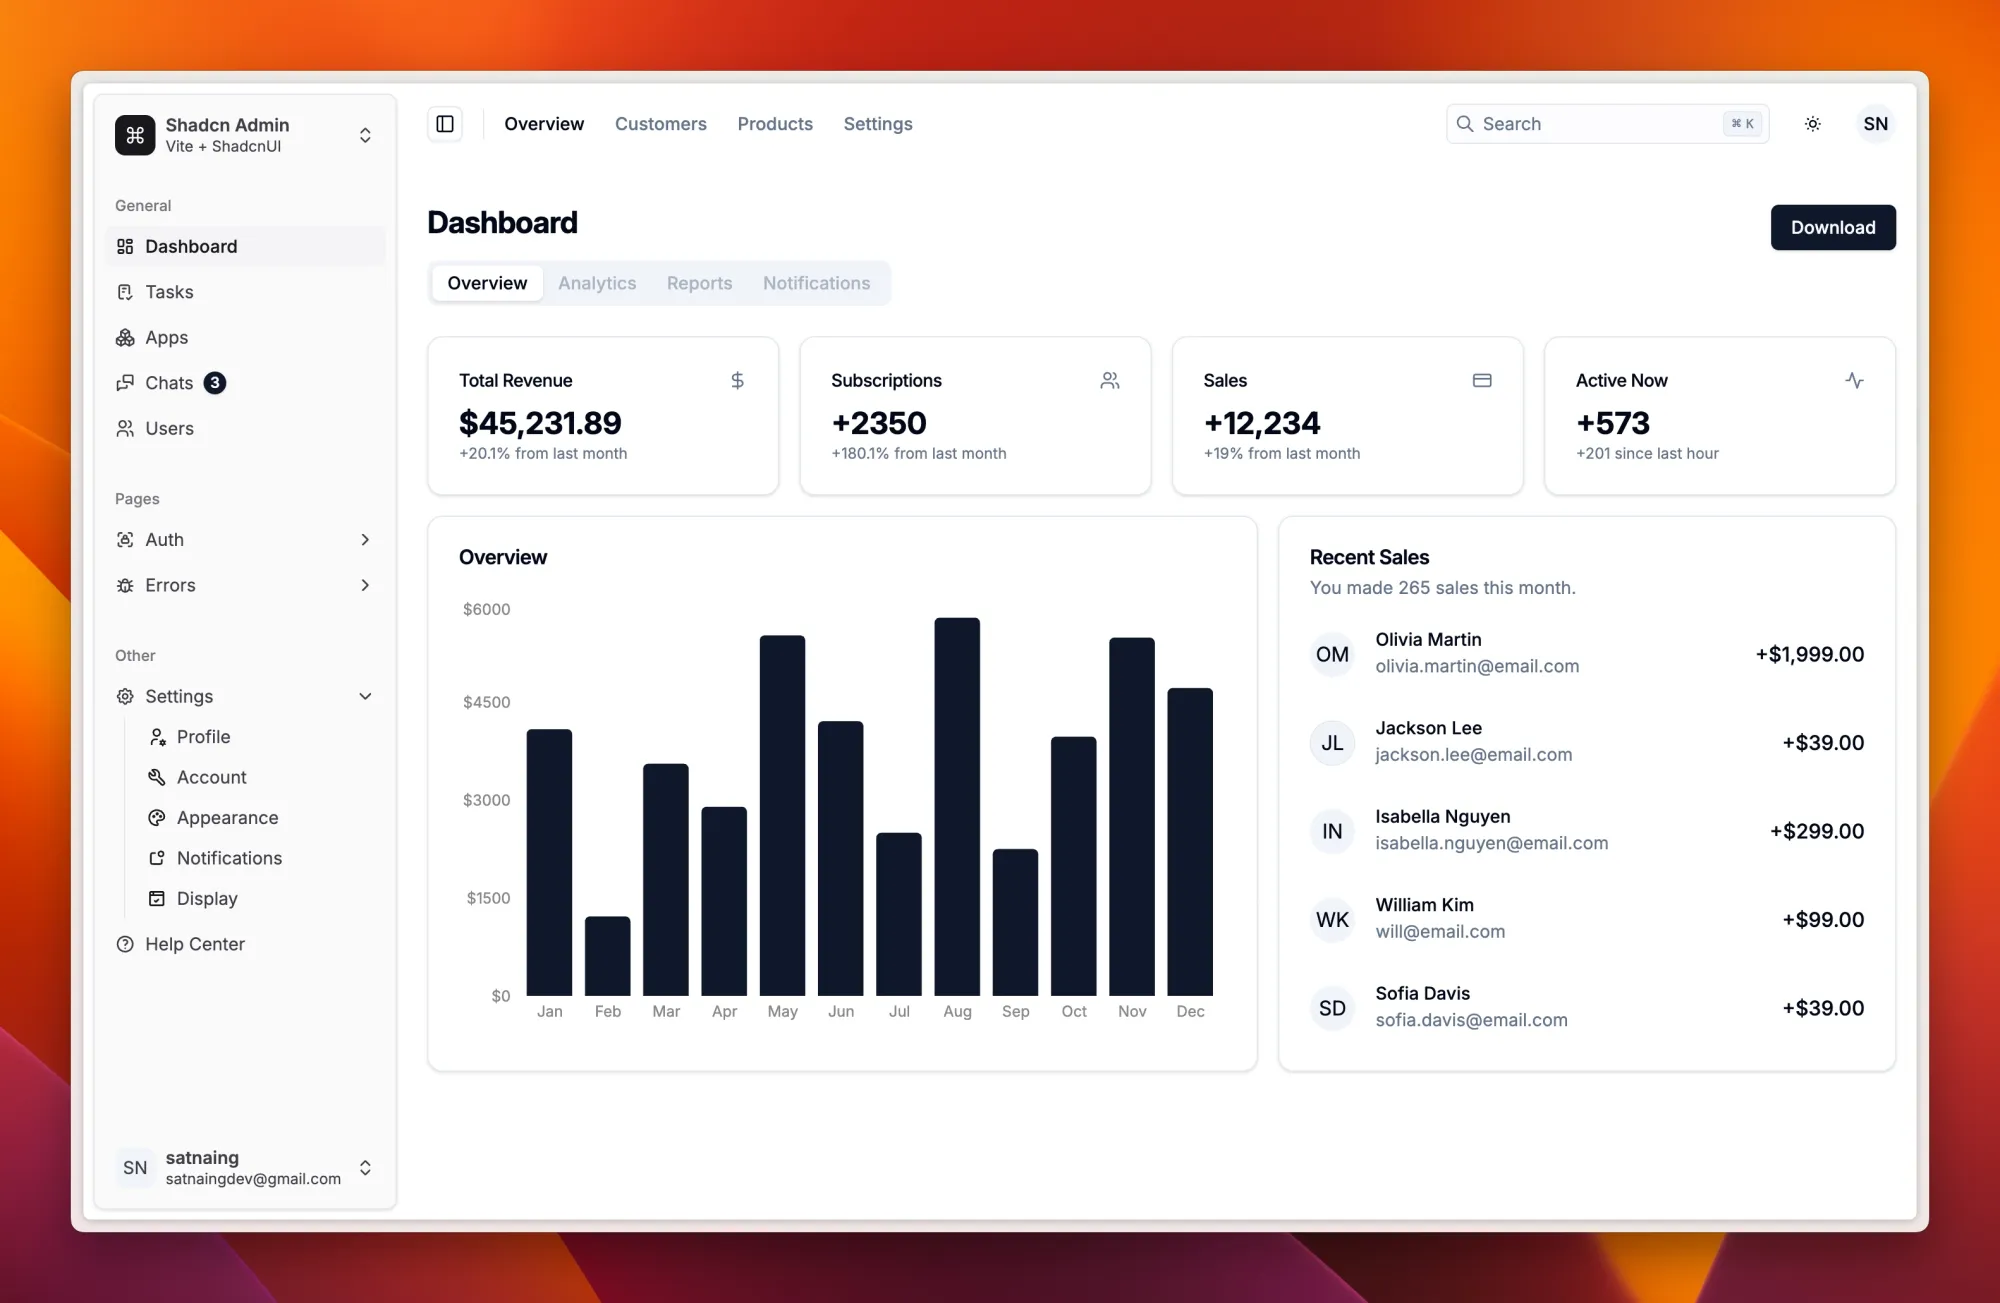This screenshot has height=1303, width=2000.
Task: Toggle the sidebar panel icon
Action: coord(445,124)
